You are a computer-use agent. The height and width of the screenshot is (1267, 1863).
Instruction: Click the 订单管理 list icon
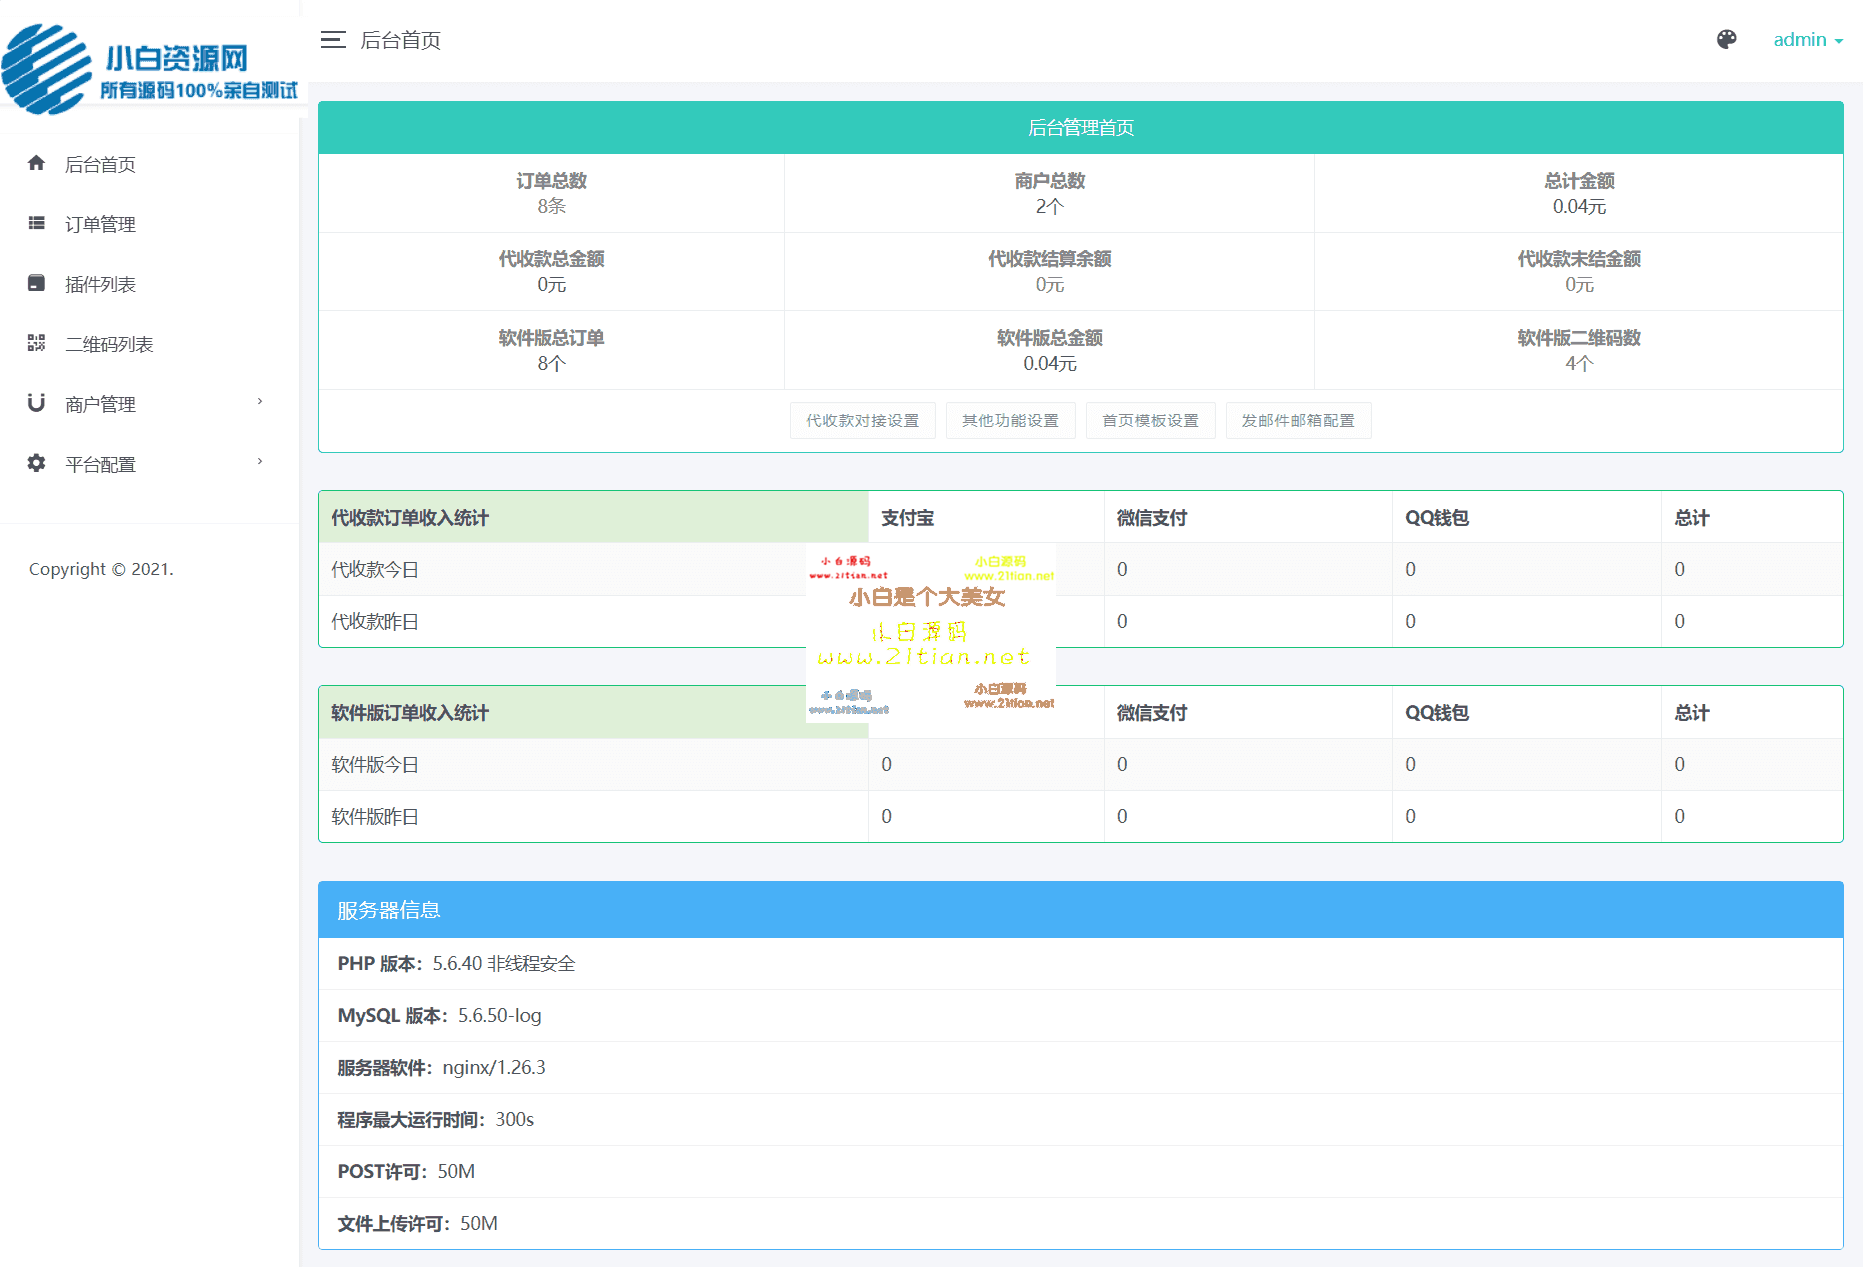(x=36, y=223)
